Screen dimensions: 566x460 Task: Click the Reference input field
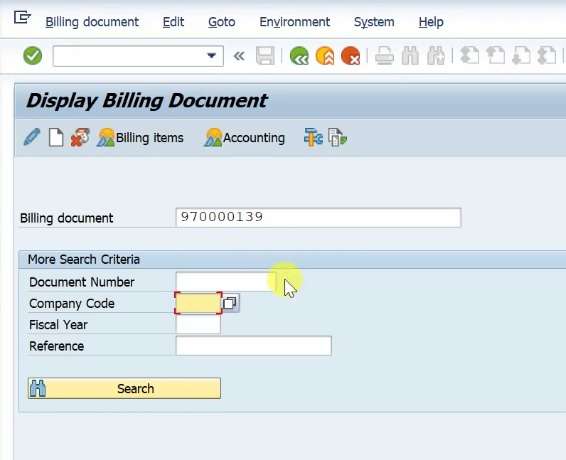253,346
